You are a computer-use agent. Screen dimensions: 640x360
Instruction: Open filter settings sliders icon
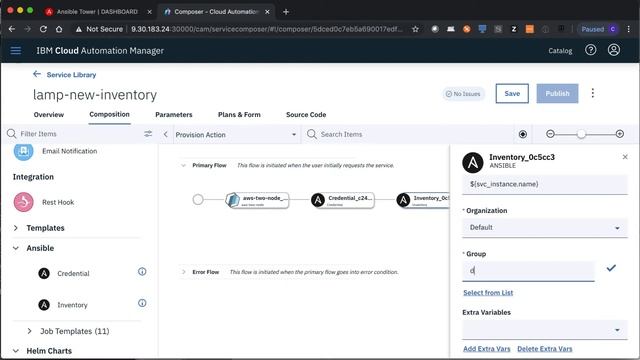[148, 133]
